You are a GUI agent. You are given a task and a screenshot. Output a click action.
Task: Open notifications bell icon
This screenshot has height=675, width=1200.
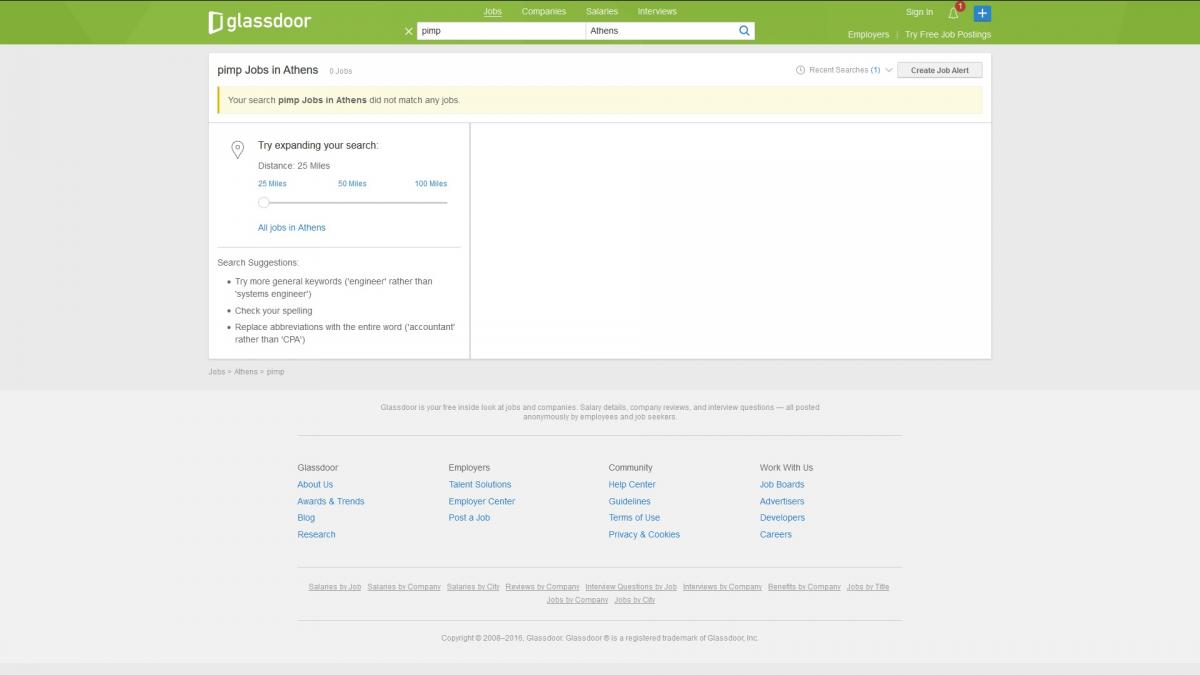954,13
